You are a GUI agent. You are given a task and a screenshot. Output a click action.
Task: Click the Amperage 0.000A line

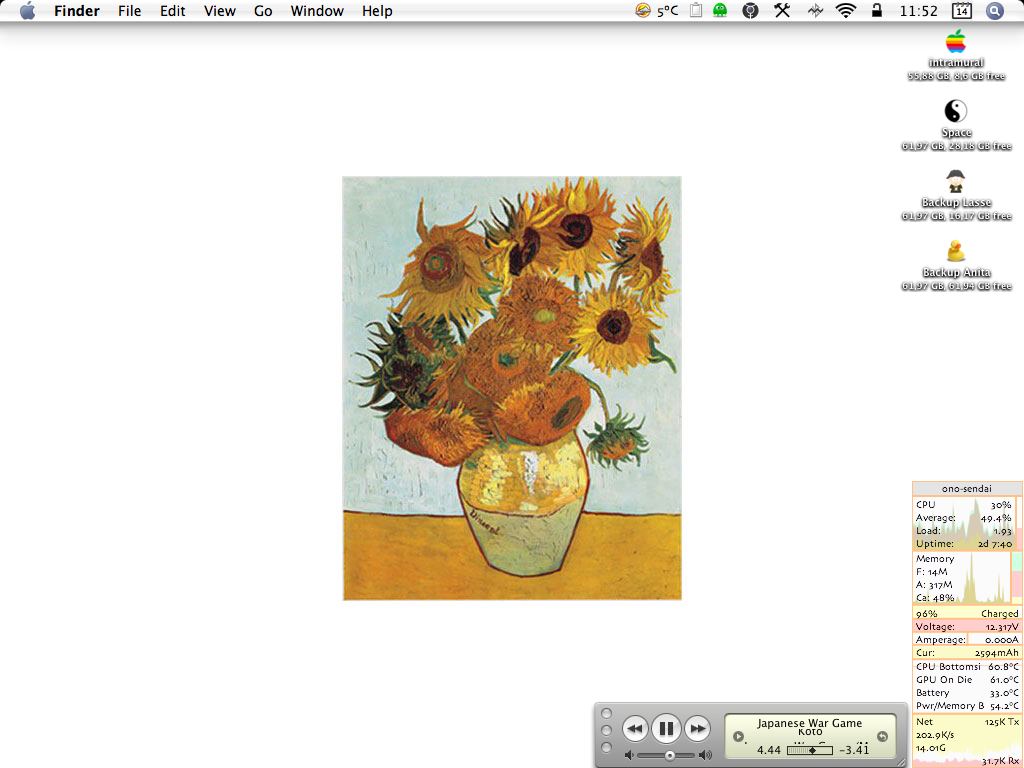(967, 640)
